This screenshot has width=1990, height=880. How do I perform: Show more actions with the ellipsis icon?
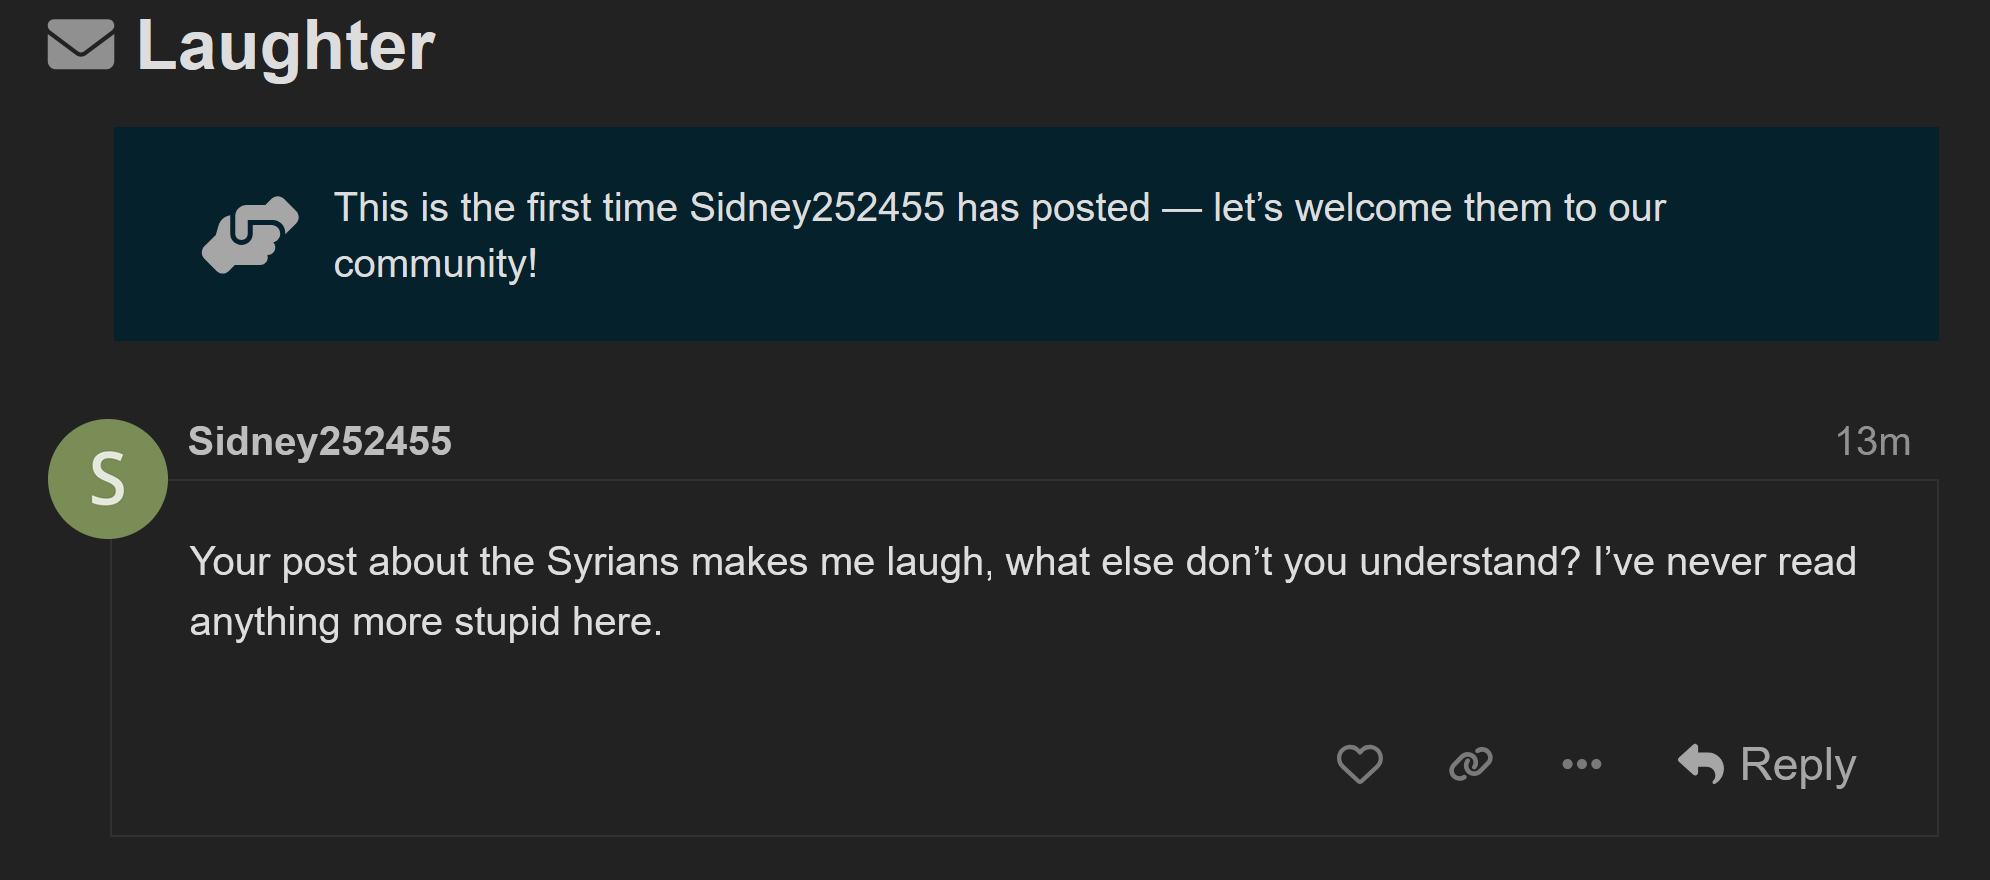pyautogui.click(x=1581, y=764)
